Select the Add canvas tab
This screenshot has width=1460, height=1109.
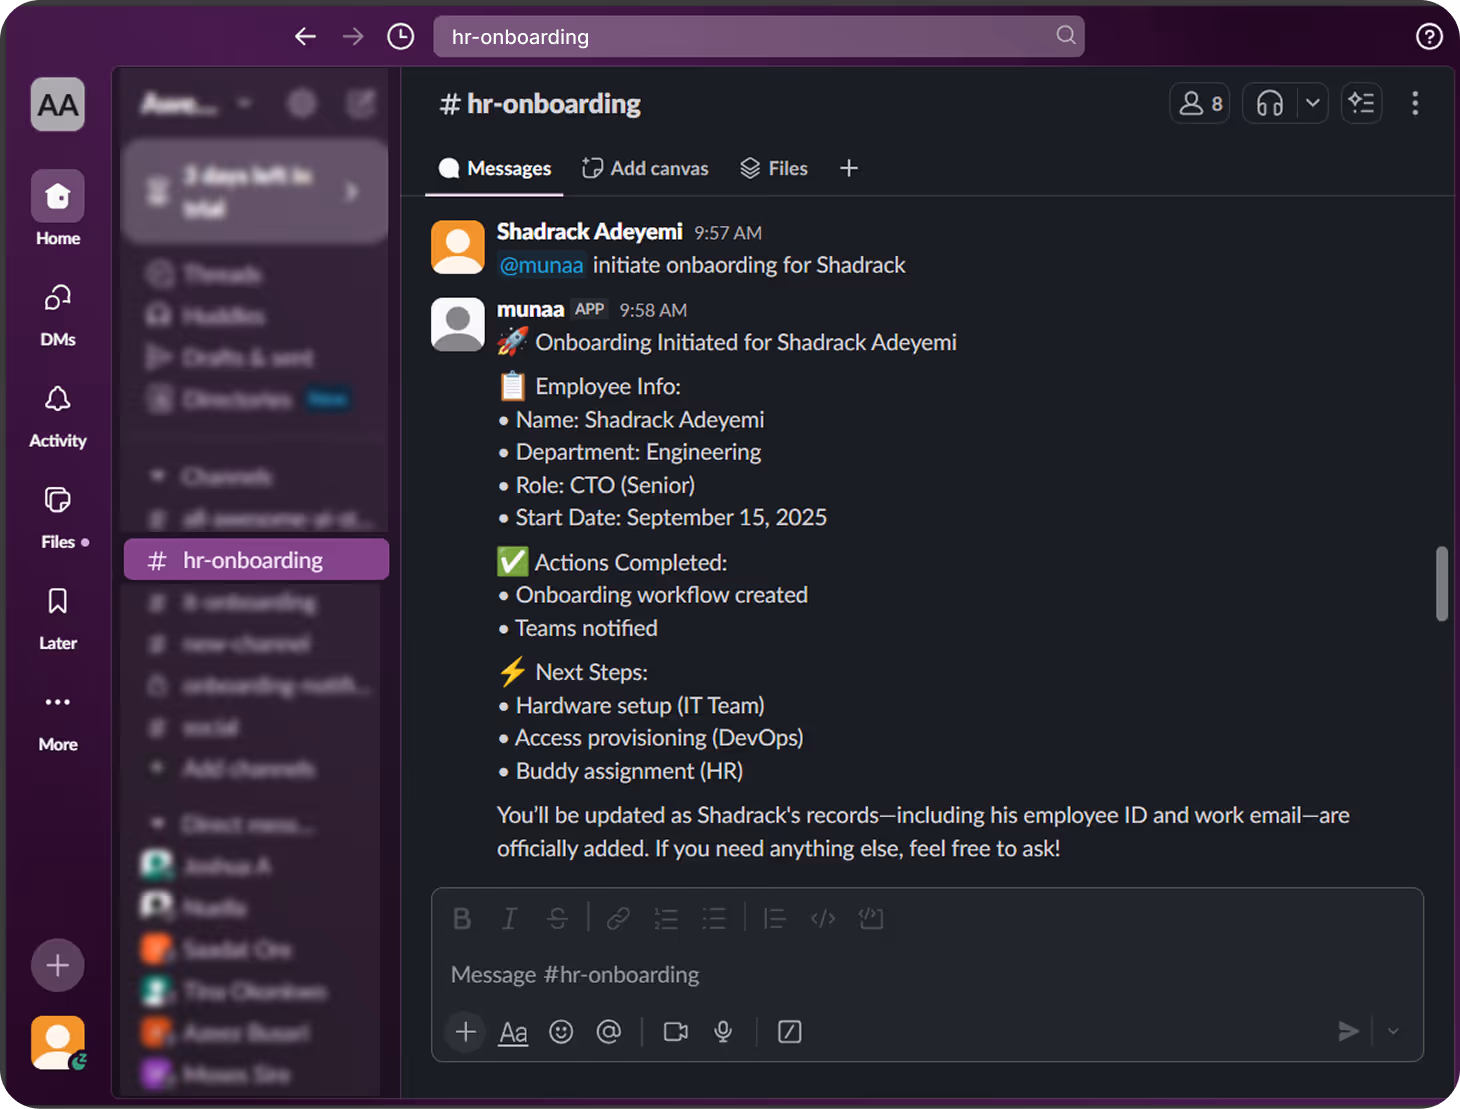click(646, 168)
